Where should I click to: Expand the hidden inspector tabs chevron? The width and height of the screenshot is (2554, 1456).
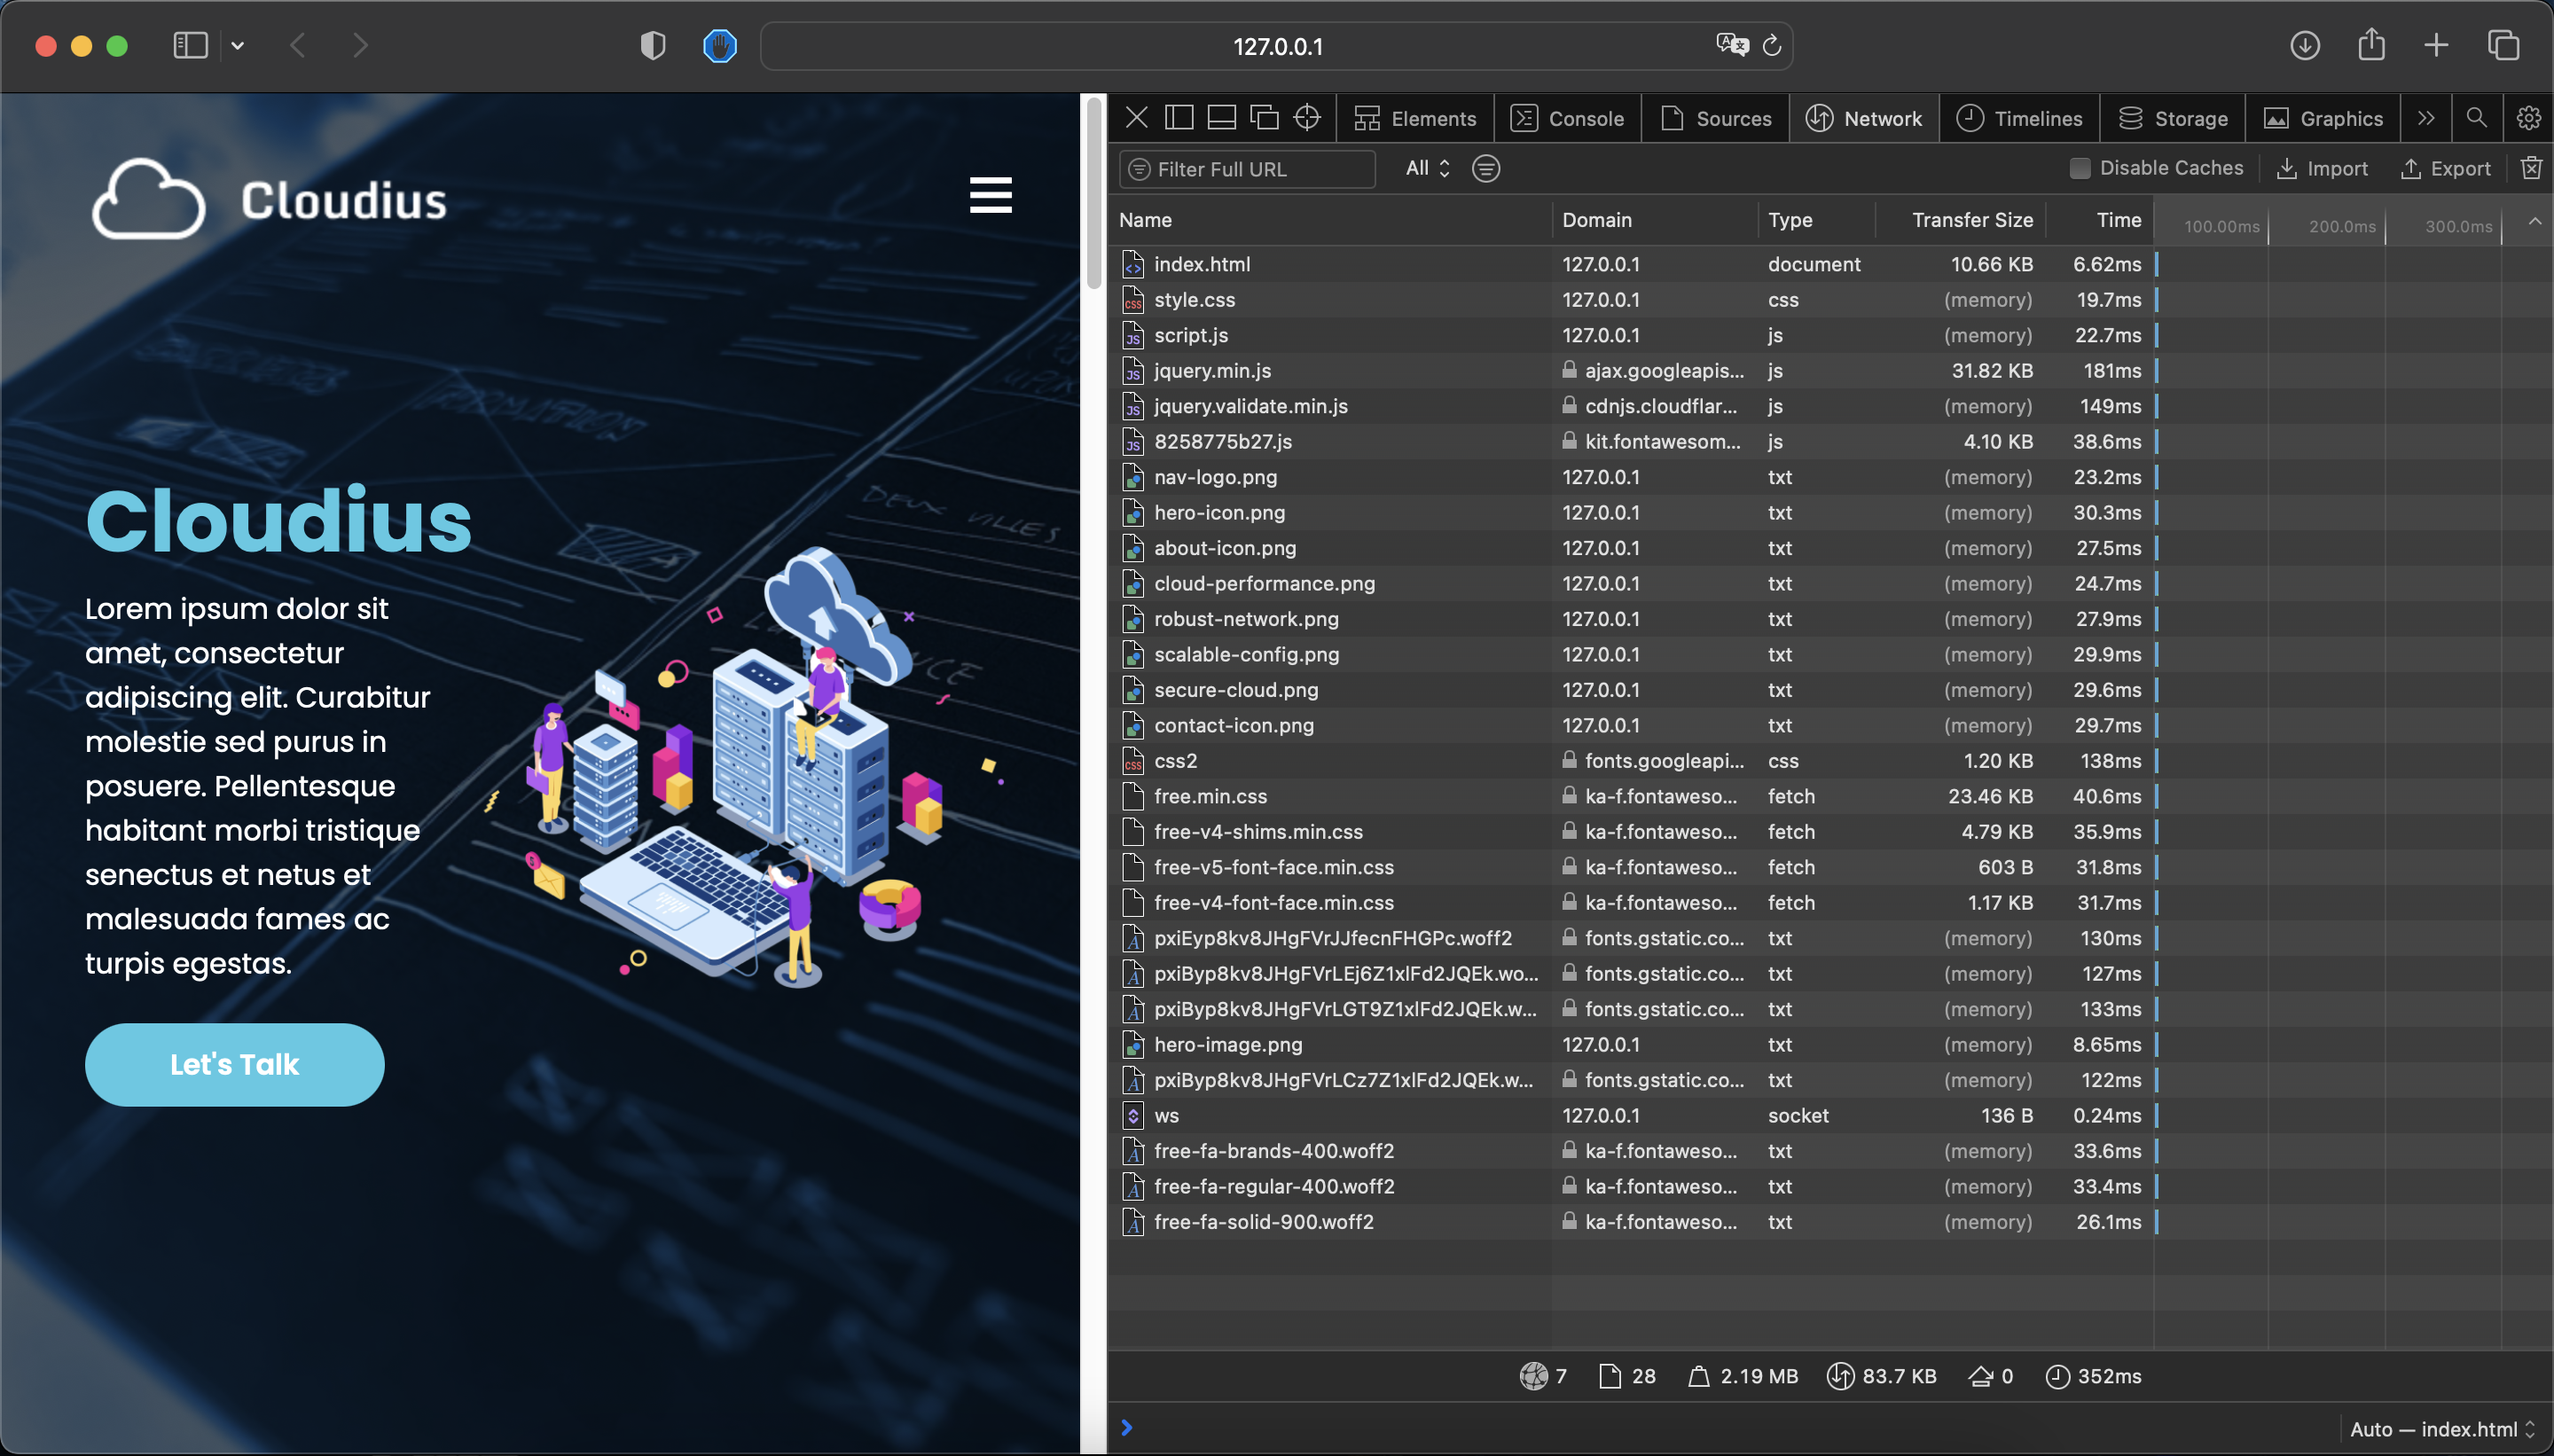2426,118
